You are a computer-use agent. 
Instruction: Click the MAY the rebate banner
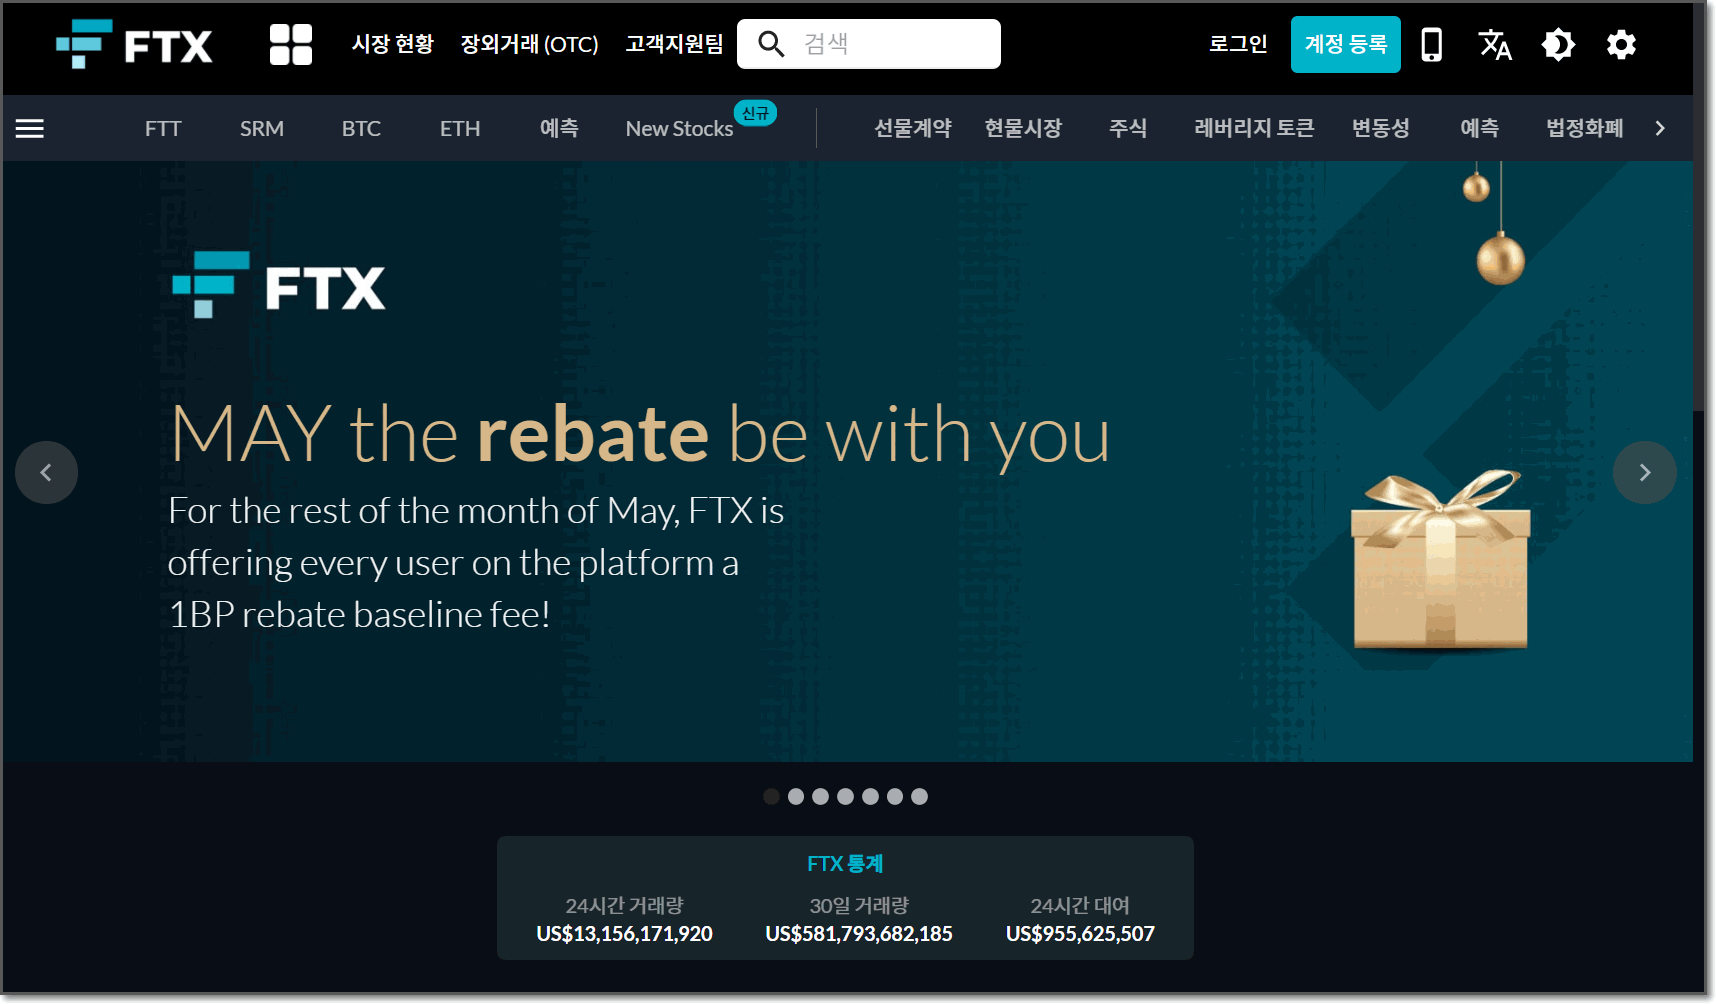click(848, 461)
